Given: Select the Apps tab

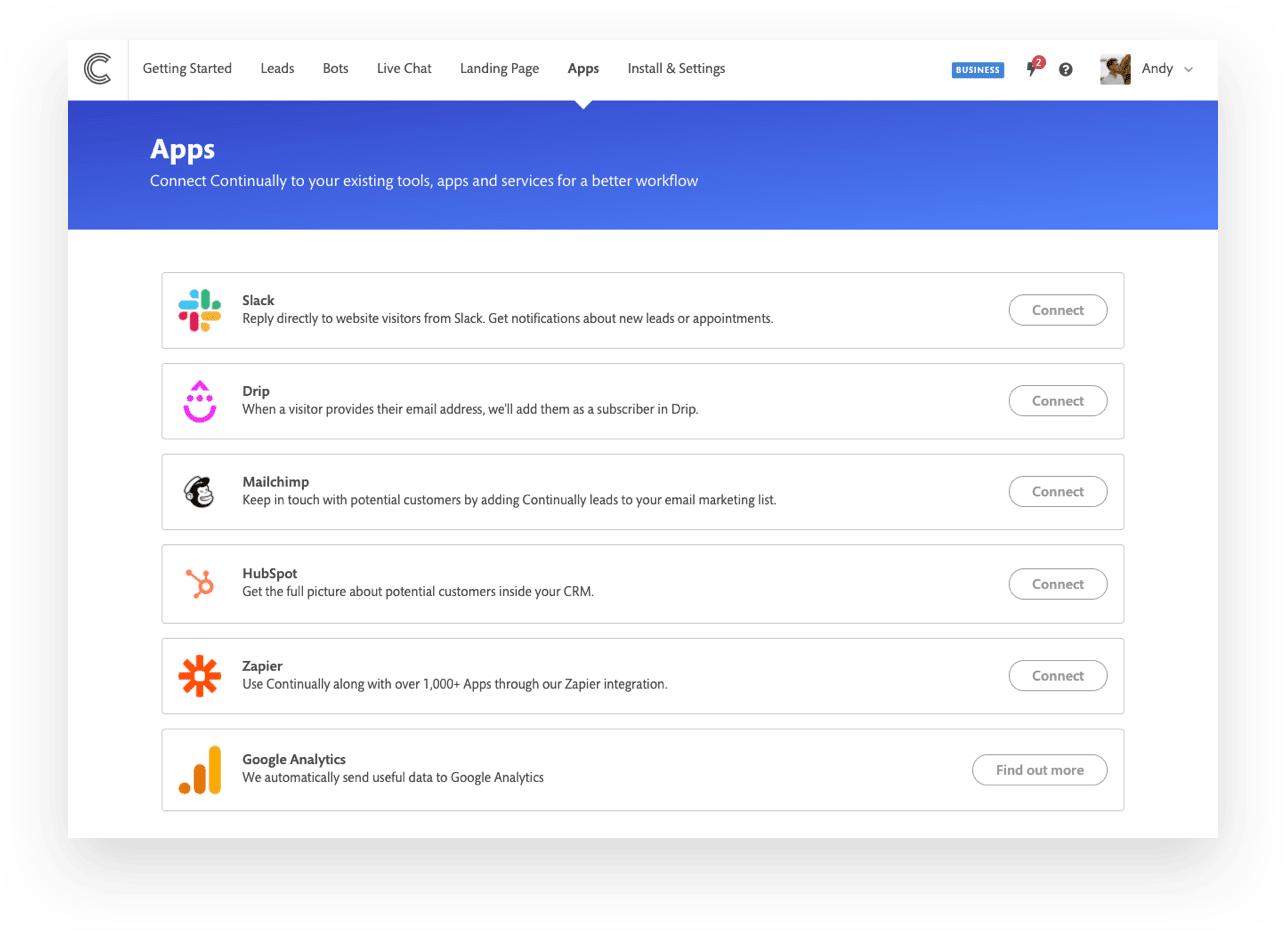Looking at the screenshot, I should (x=583, y=69).
